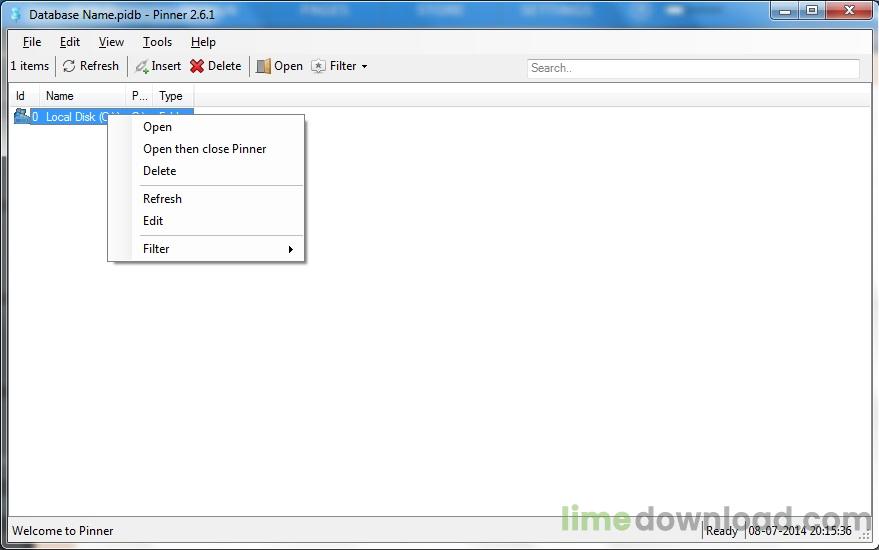Viewport: 879px width, 550px height.
Task: Maximize the Pinner window
Action: click(x=811, y=11)
